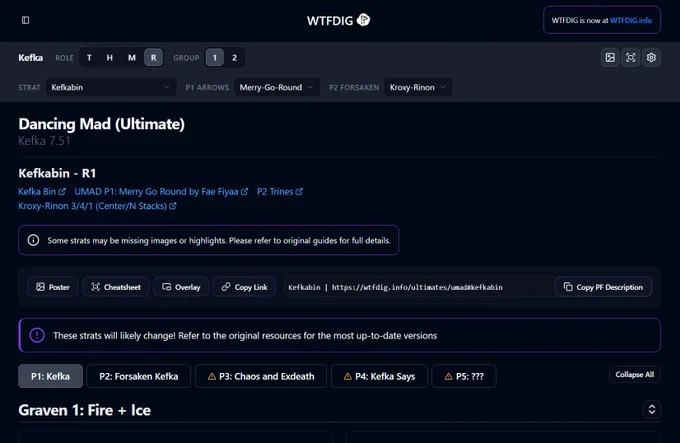This screenshot has height=443, width=680.
Task: Click the Poster button
Action: coord(52,287)
